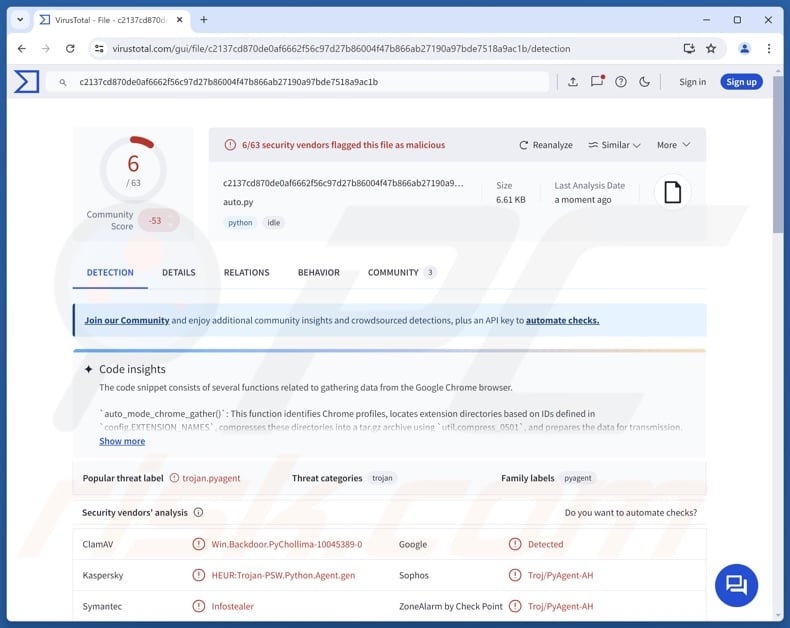This screenshot has width=790, height=628.
Task: Open the VirusTotal logo home link
Action: (x=27, y=82)
